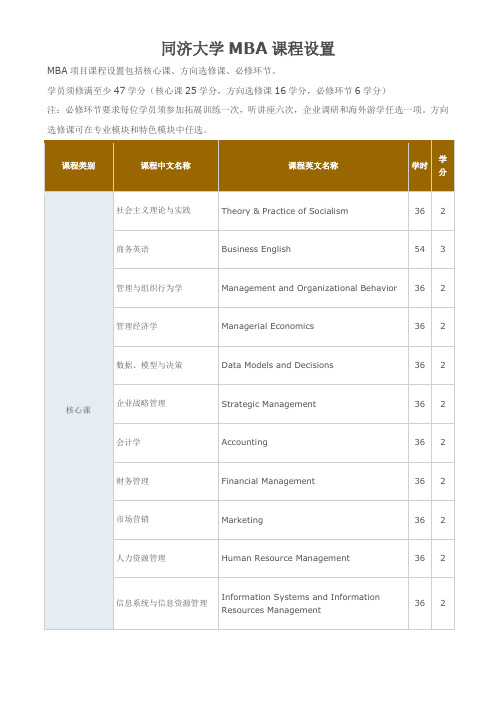Select the Marketing cell
The width and height of the screenshot is (496, 702).
313,520
